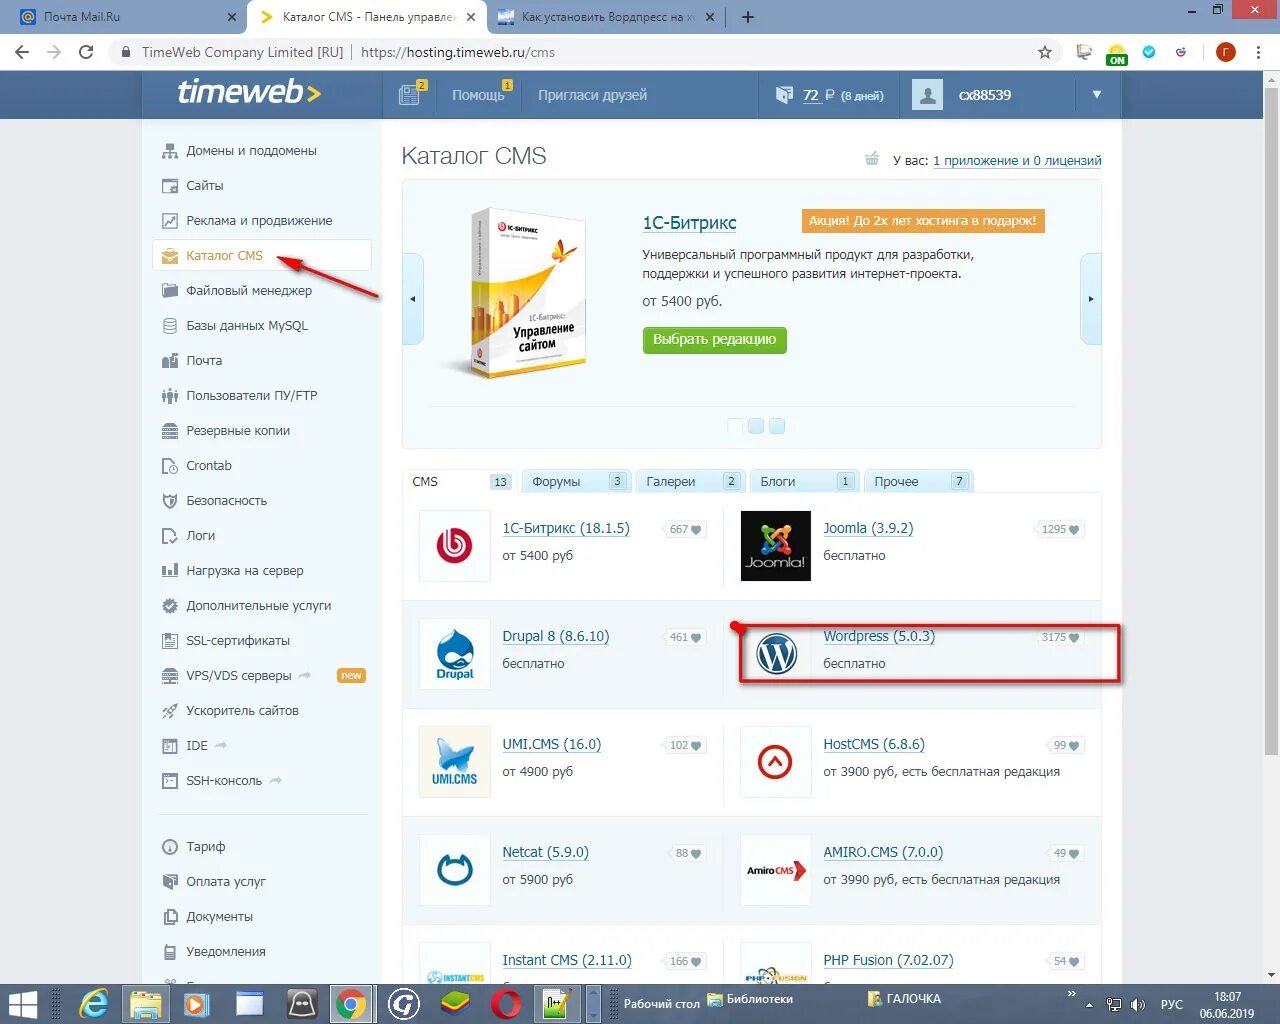
Task: Click the page vertical scrollbar
Action: click(x=1271, y=420)
